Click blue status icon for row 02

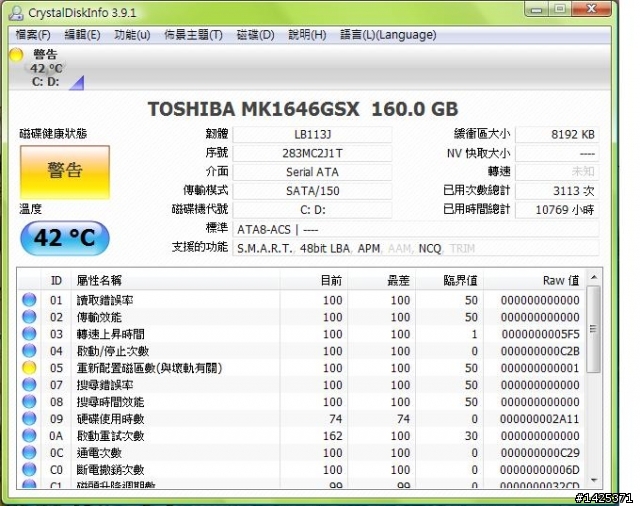29,317
